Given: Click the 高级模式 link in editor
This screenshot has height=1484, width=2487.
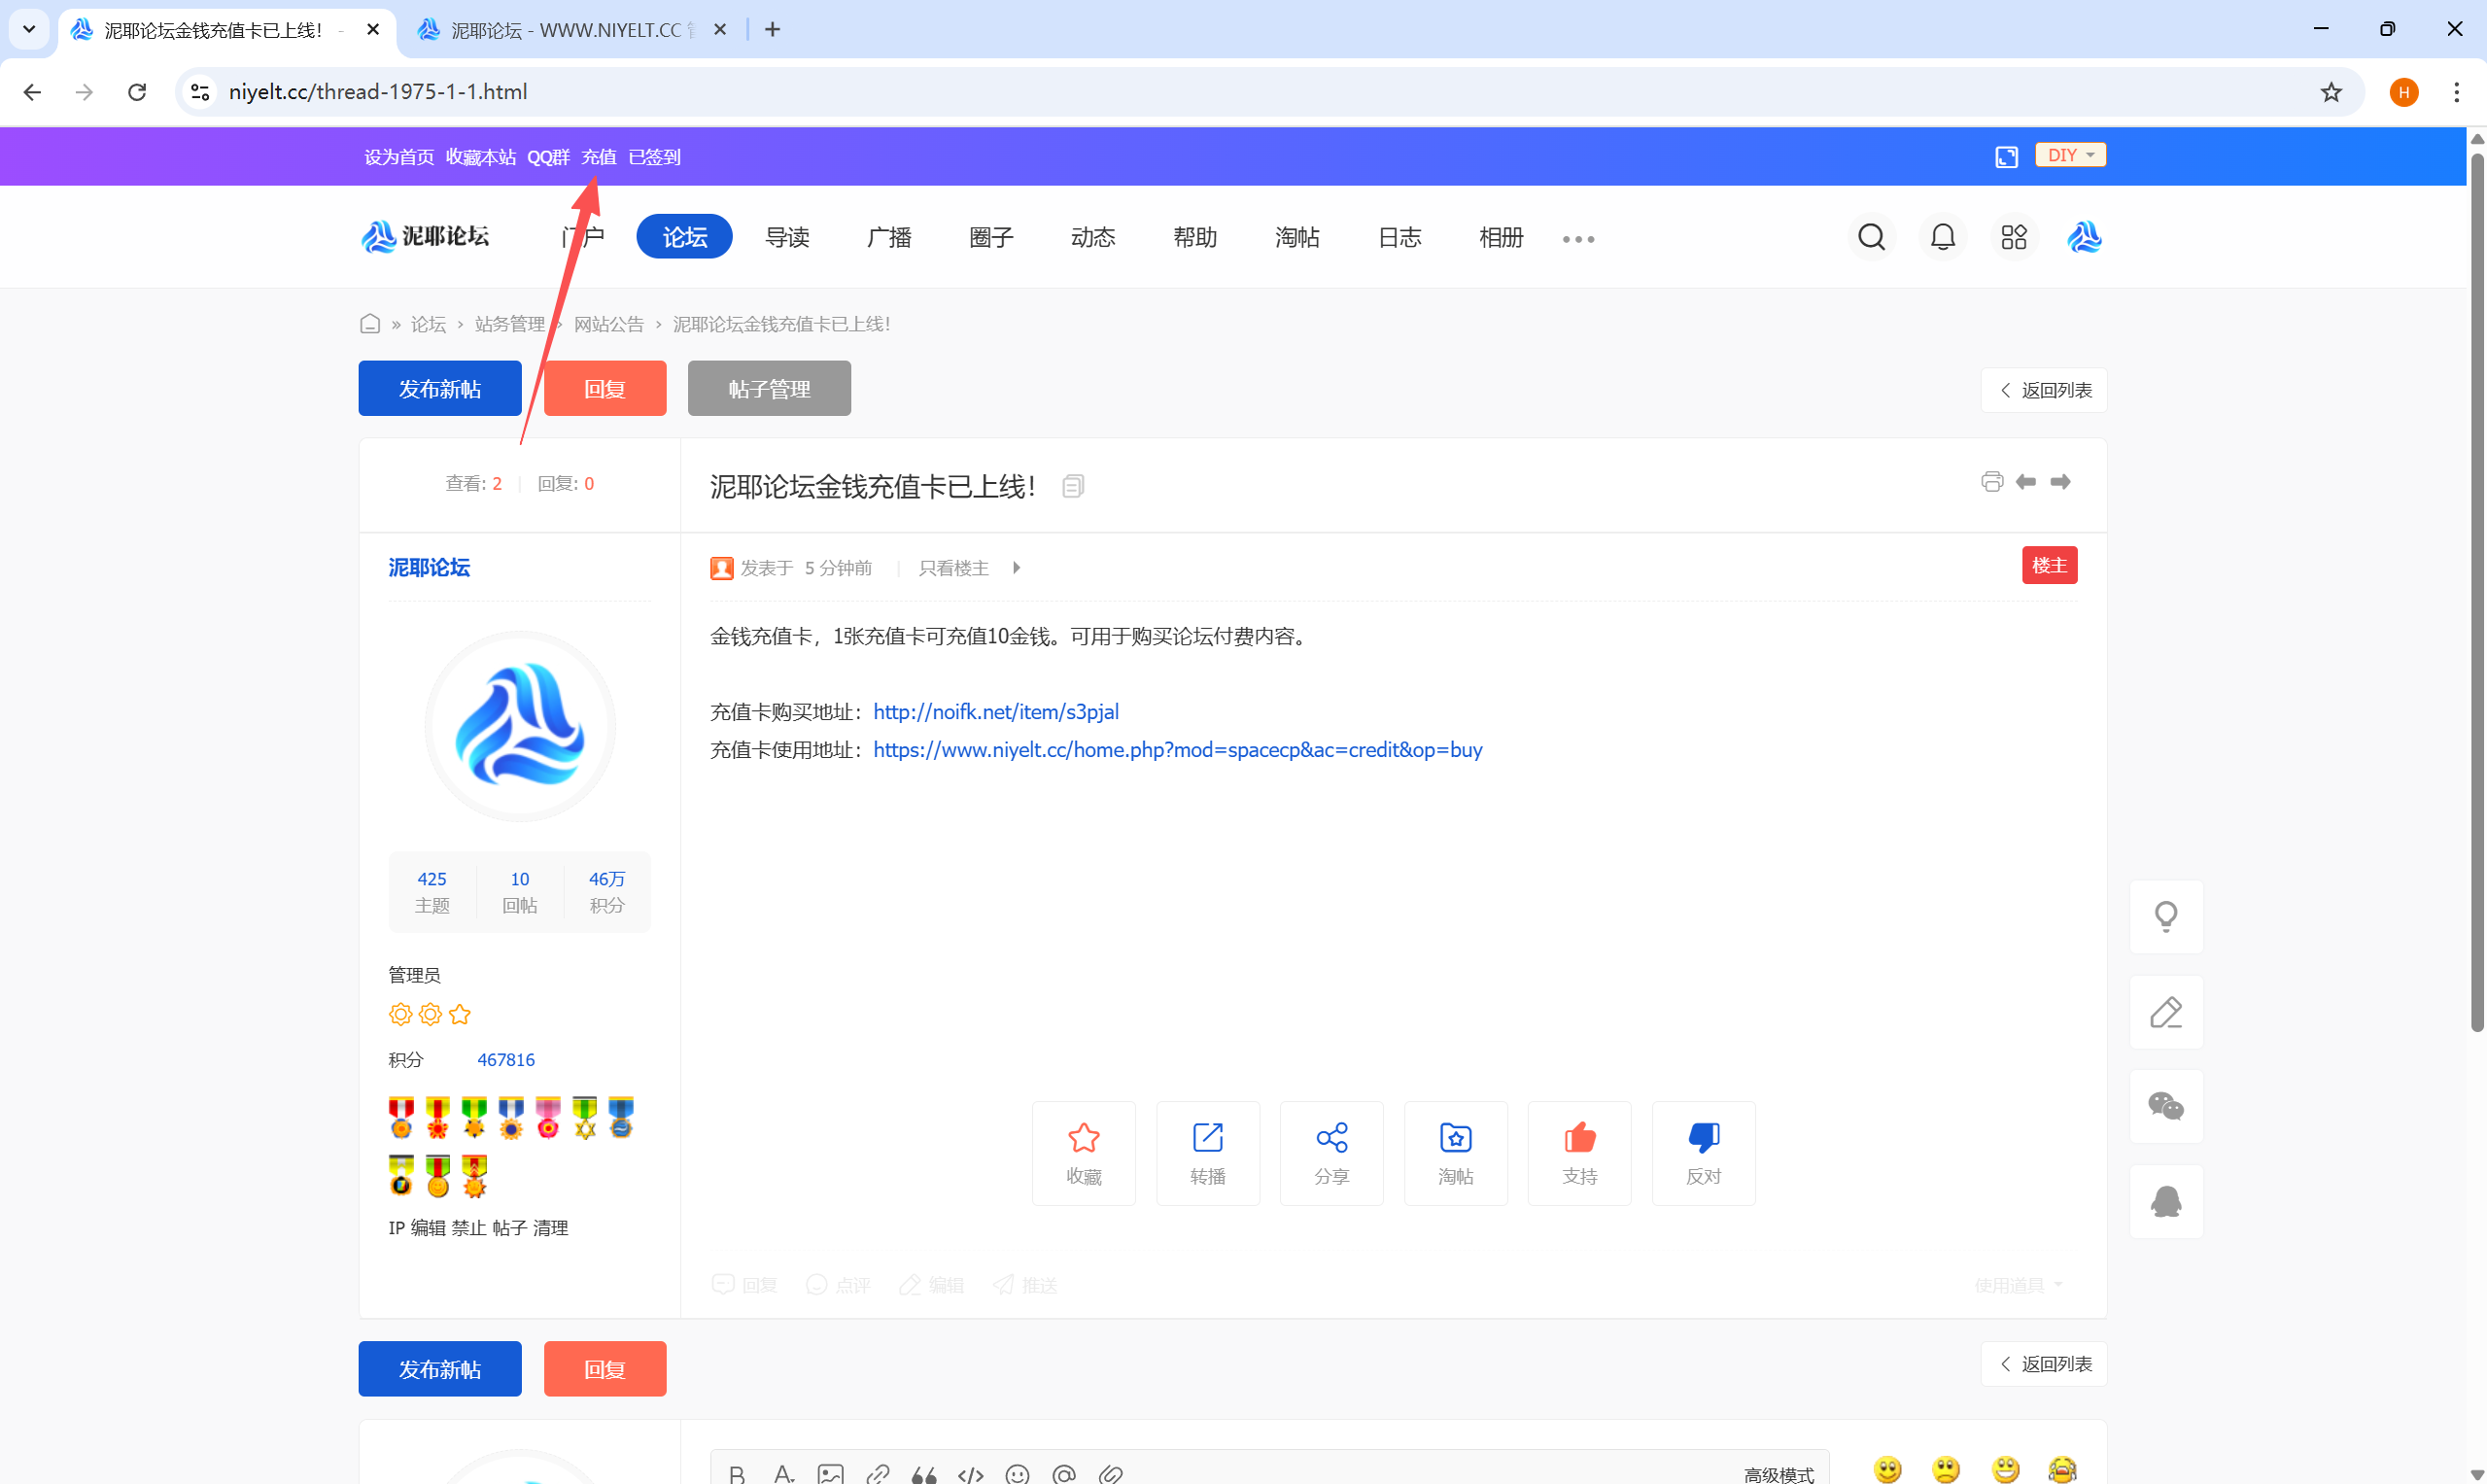Looking at the screenshot, I should (x=1779, y=1474).
